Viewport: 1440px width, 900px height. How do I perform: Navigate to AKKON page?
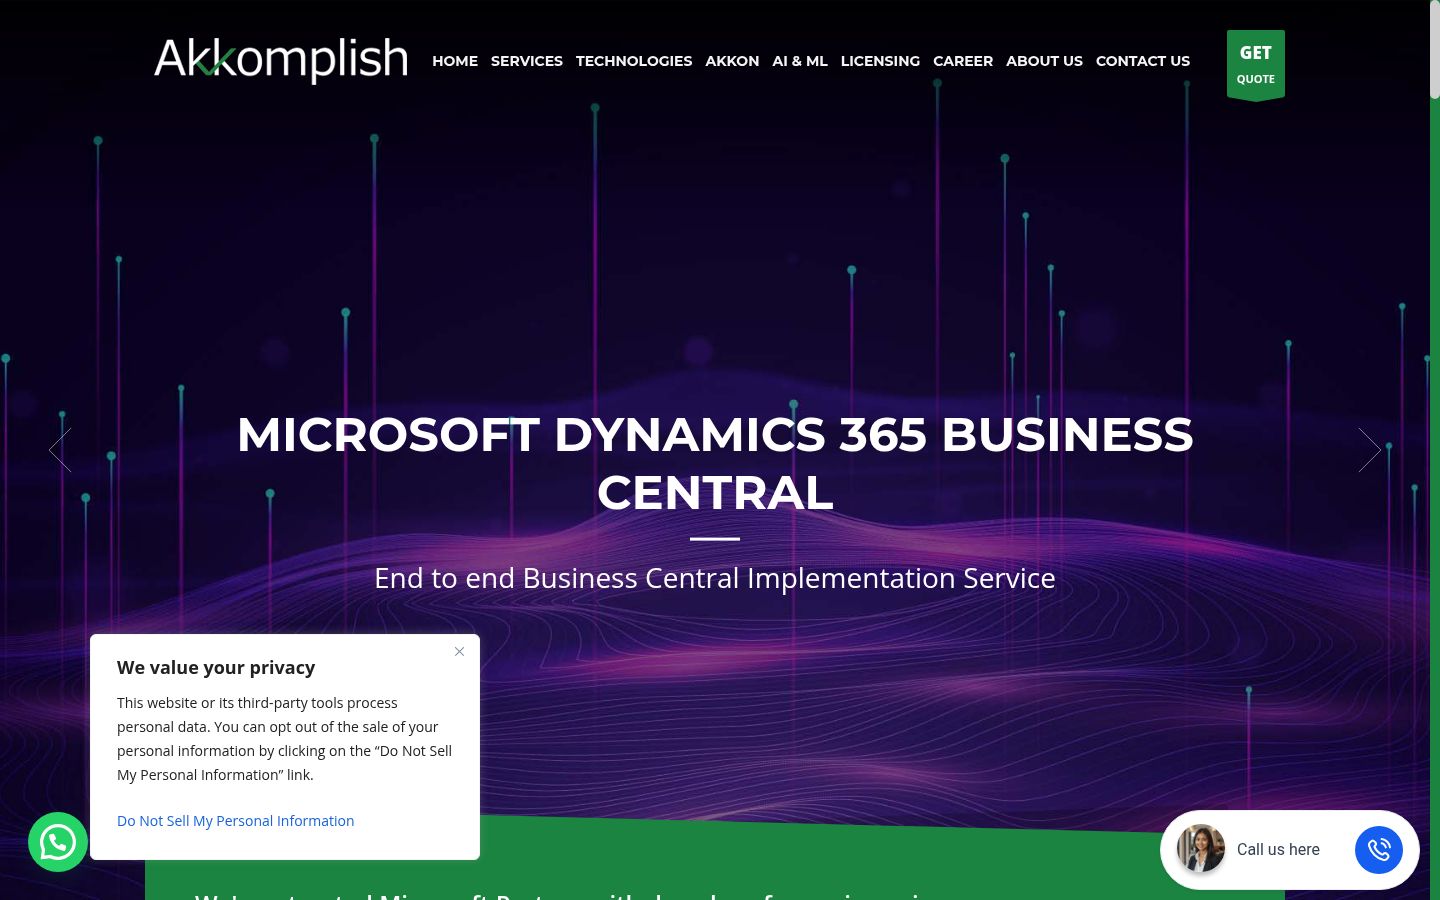pos(732,61)
